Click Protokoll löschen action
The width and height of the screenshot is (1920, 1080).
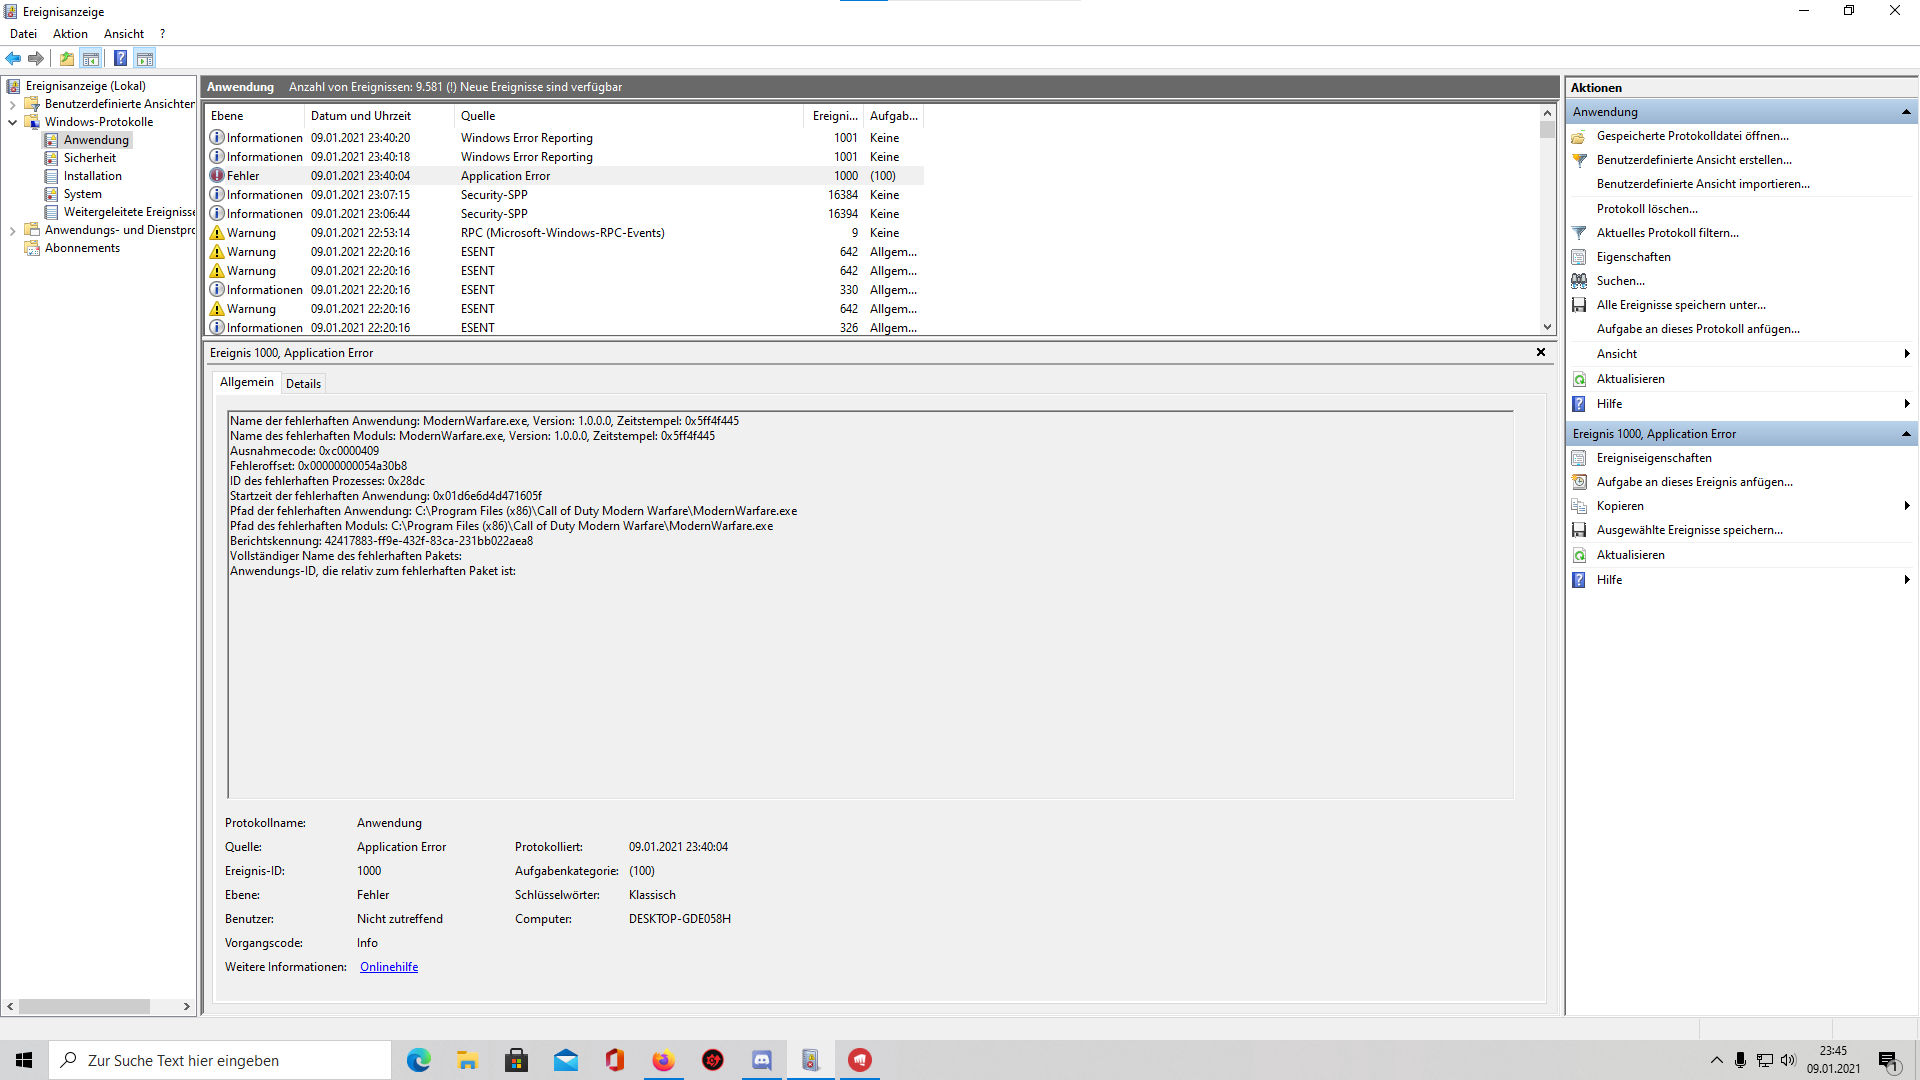click(x=1646, y=209)
